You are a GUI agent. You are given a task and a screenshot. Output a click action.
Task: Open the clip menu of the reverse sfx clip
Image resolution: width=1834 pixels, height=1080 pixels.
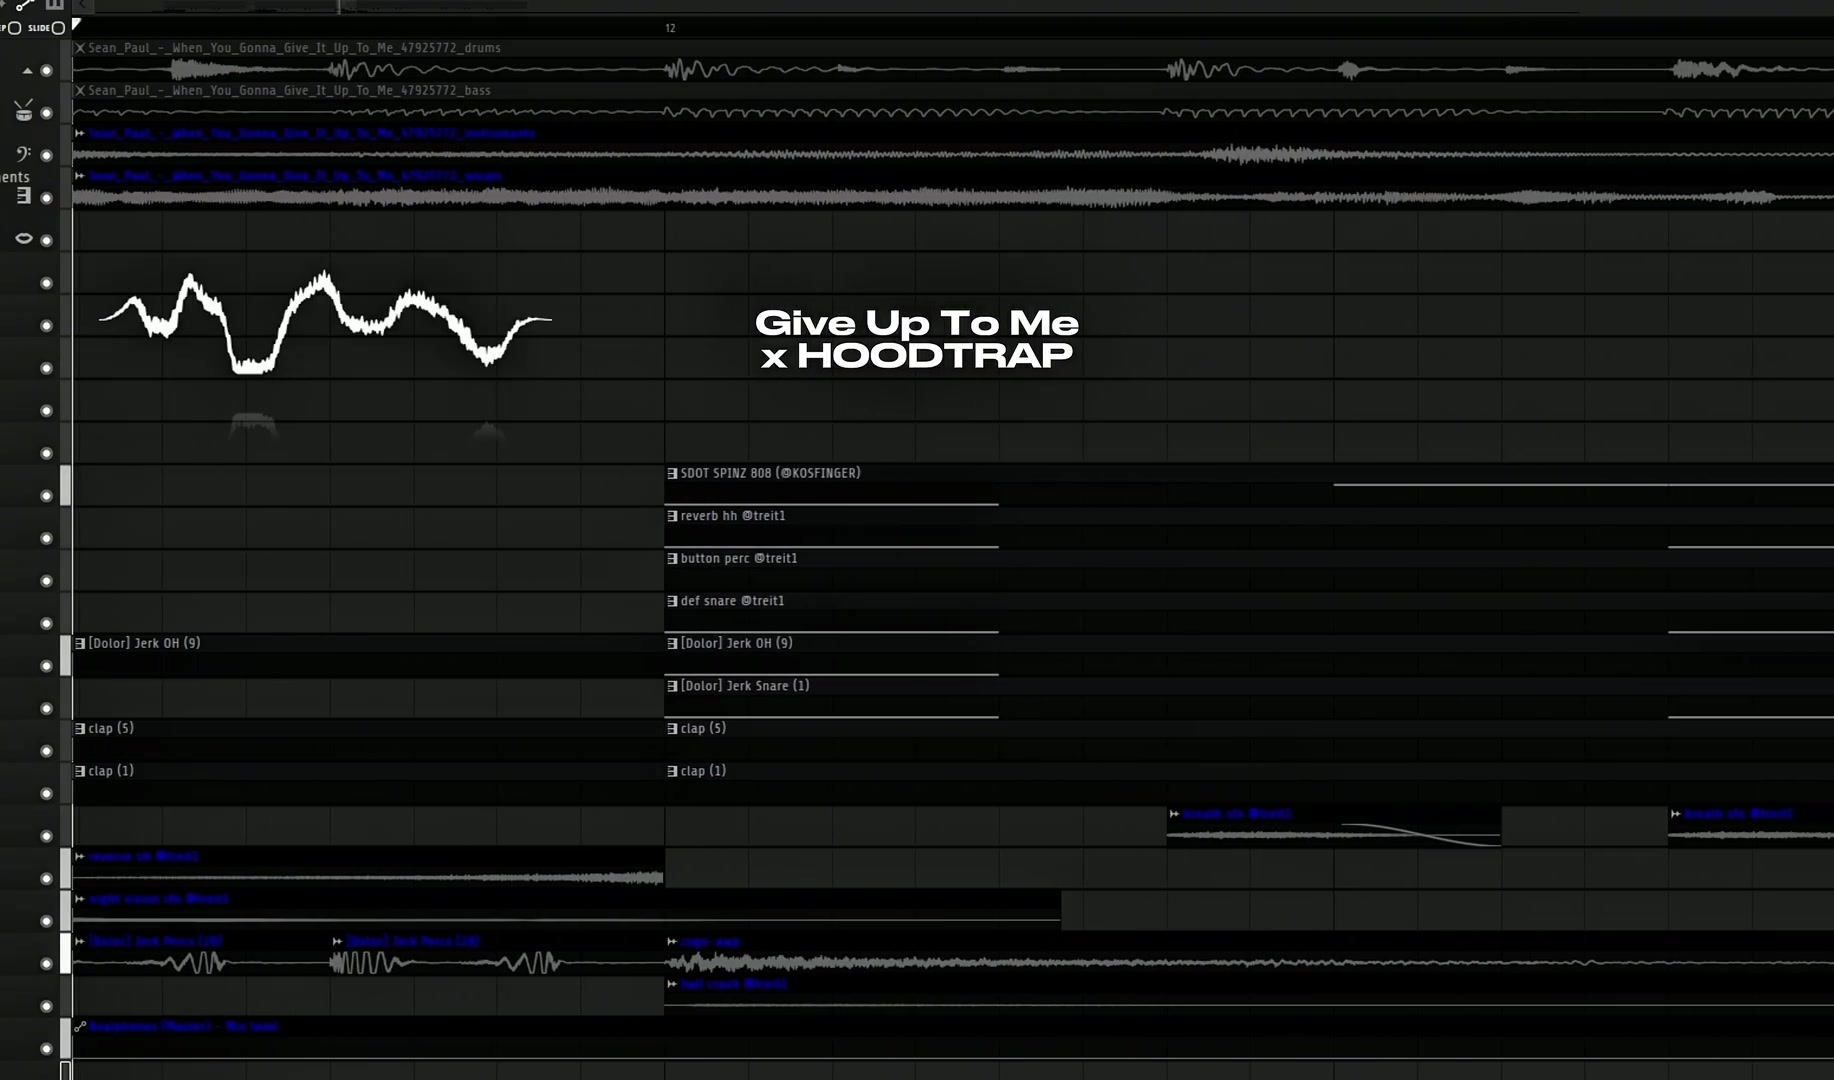[80, 856]
